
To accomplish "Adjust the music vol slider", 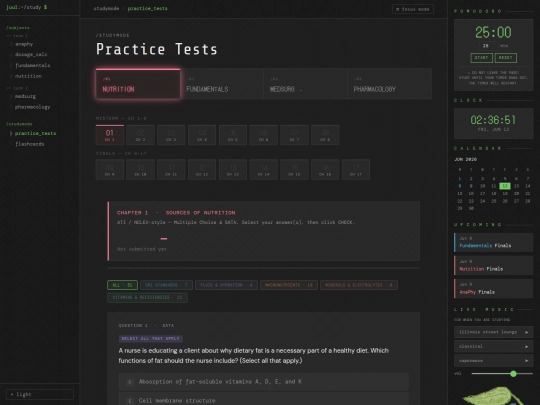I will pos(502,374).
